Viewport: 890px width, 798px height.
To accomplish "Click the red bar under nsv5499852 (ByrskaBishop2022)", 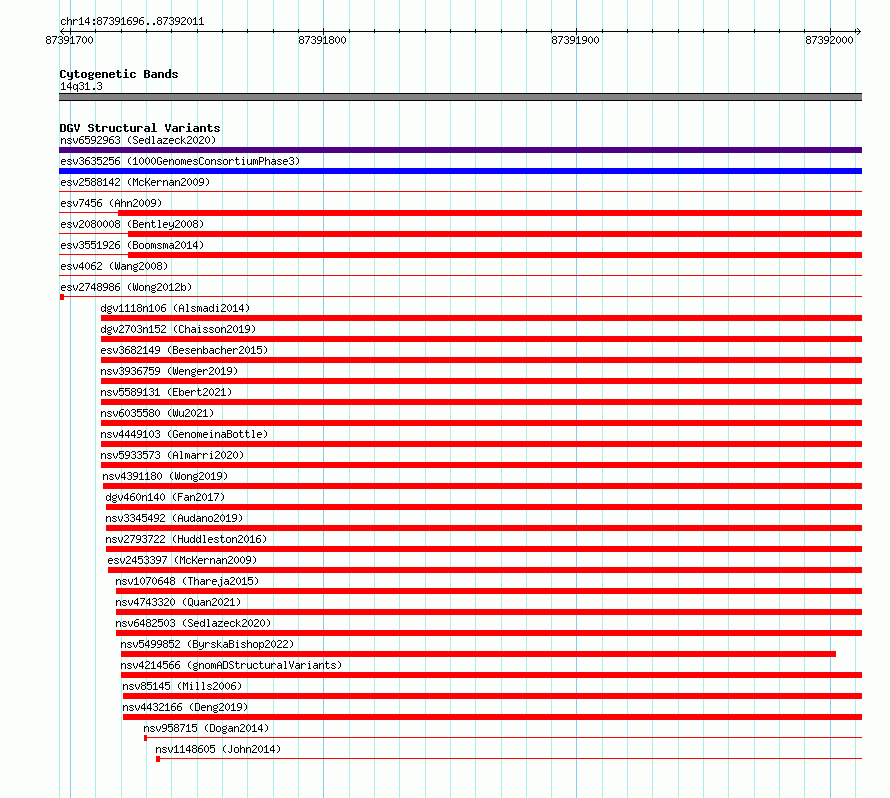I will pyautogui.click(x=478, y=654).
